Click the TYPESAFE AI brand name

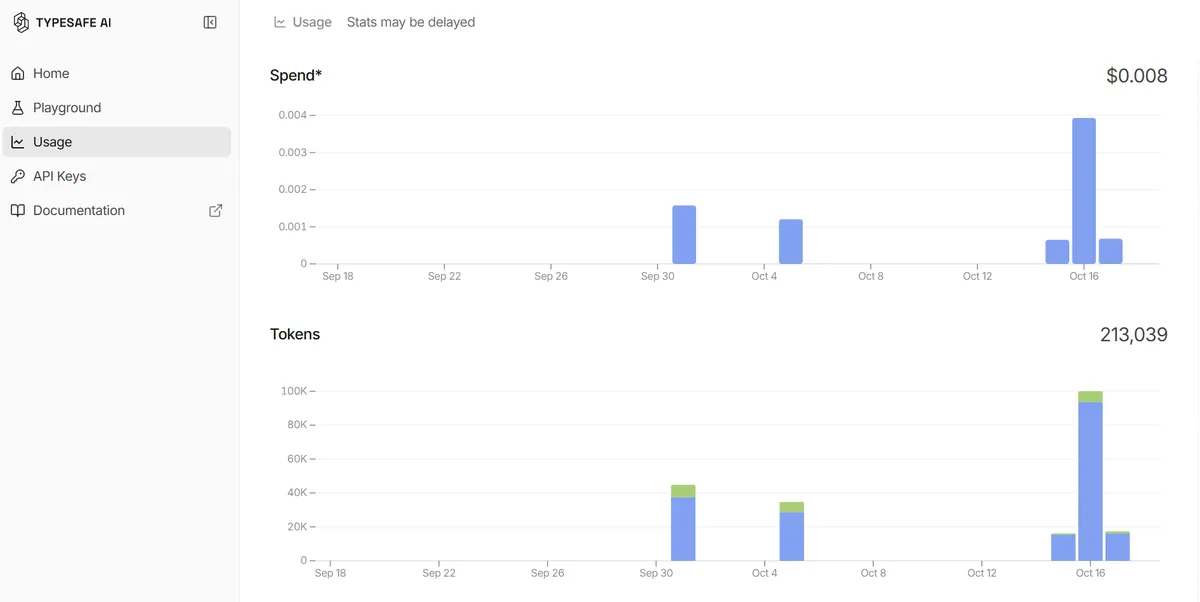[x=73, y=22]
